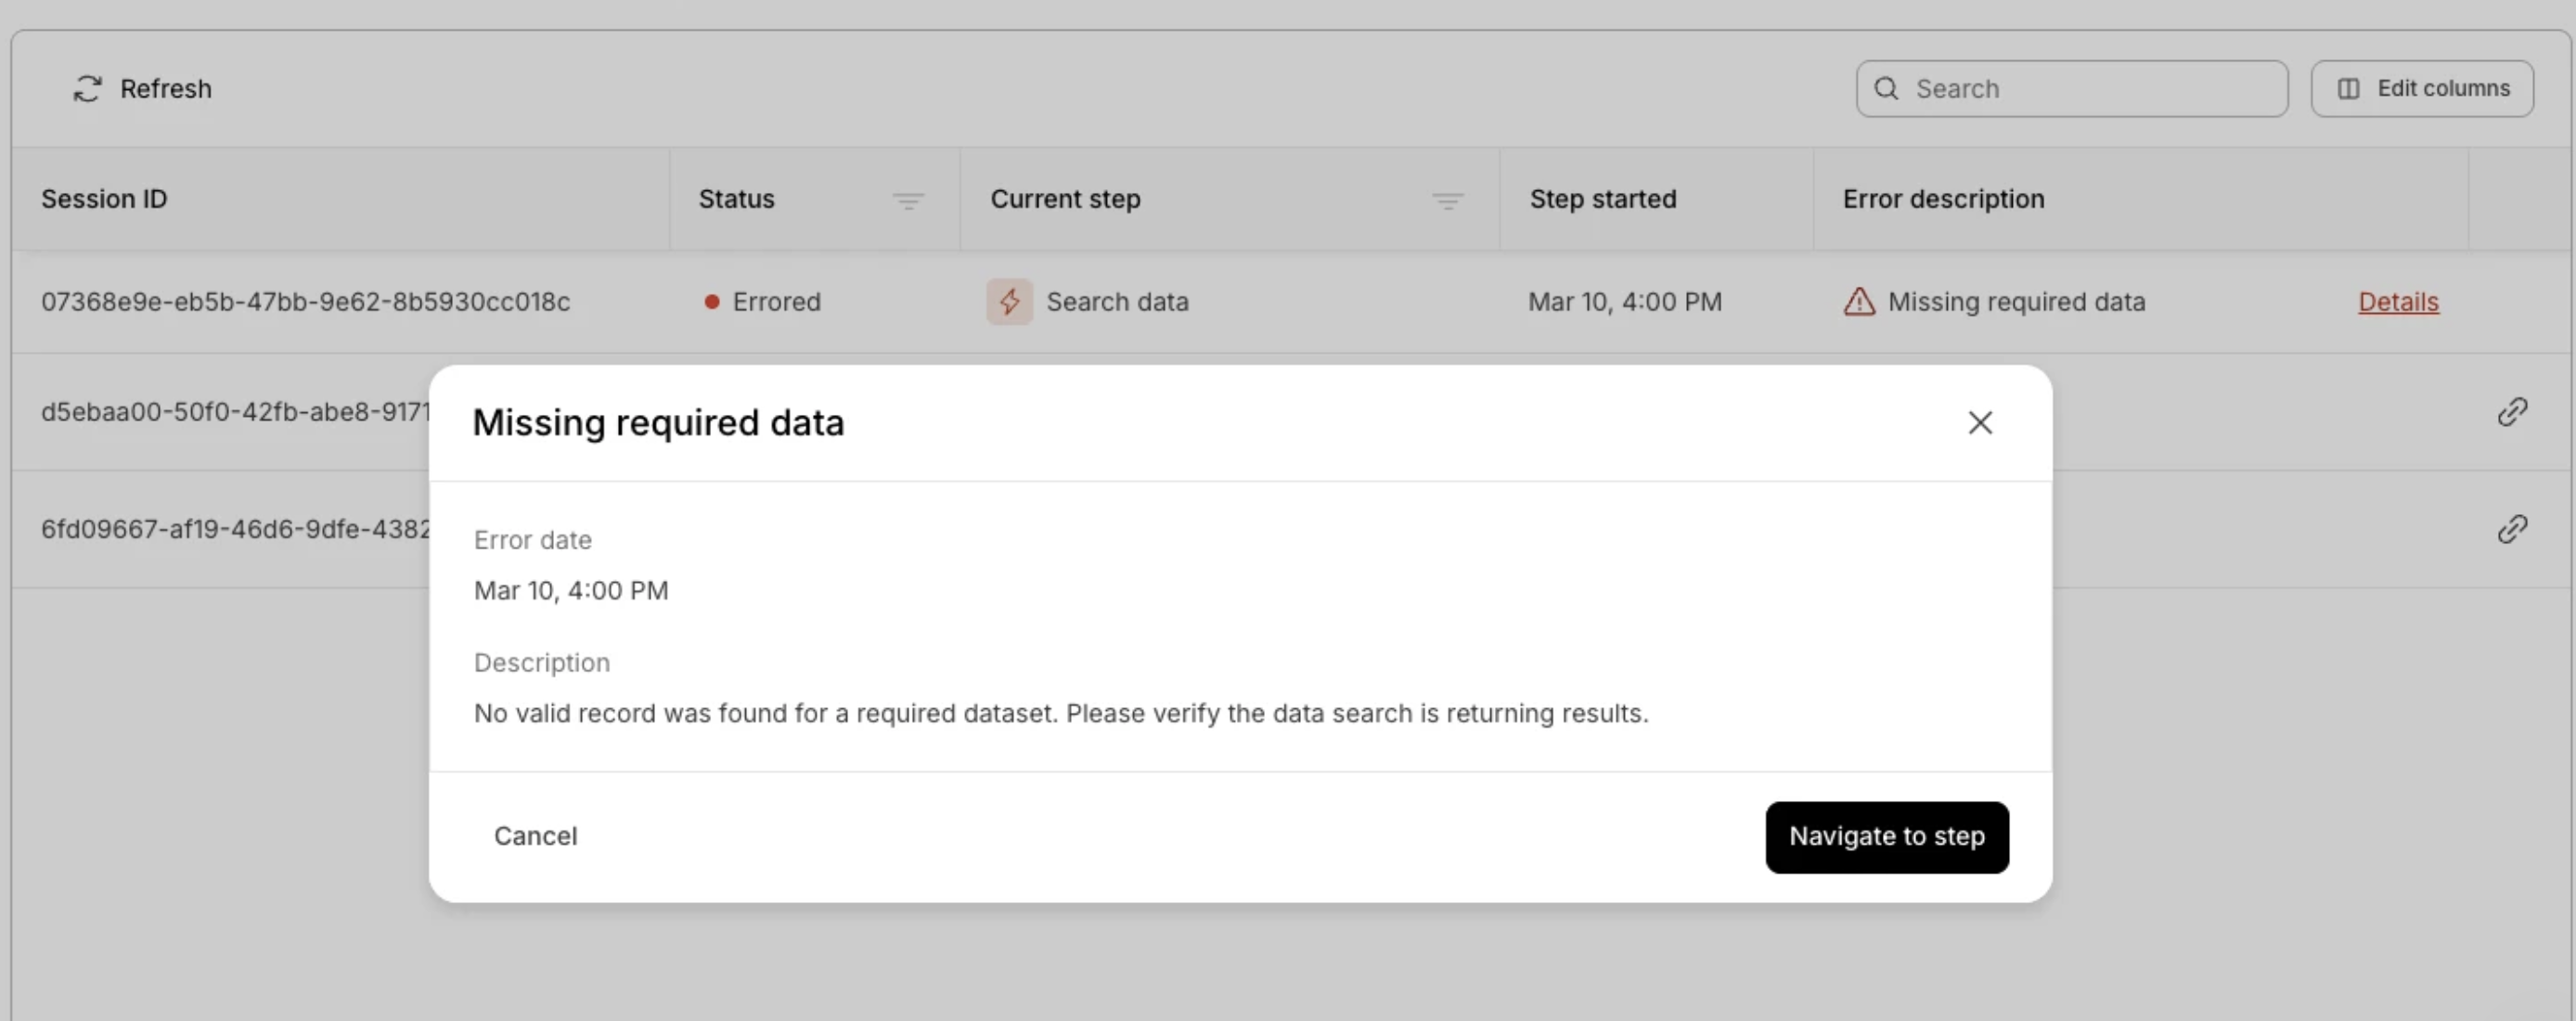The image size is (2576, 1021).
Task: Focus the Search input field
Action: point(2090,89)
